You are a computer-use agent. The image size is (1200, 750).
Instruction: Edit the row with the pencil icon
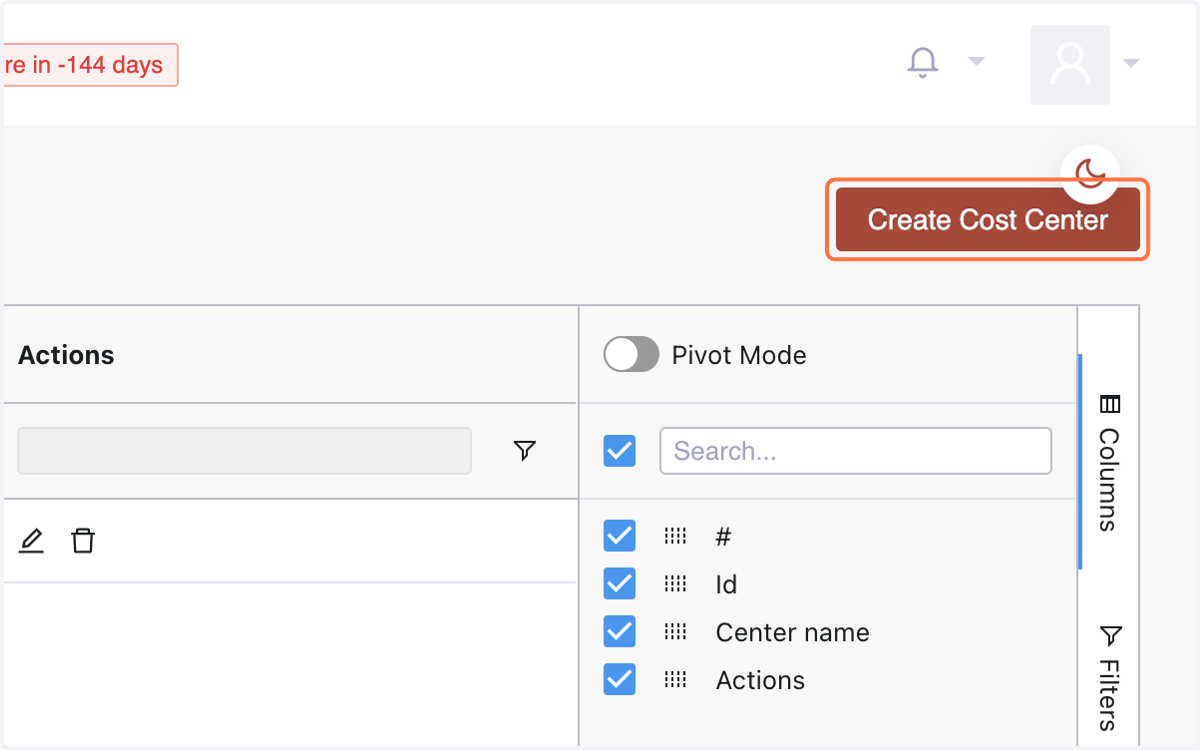[x=31, y=541]
